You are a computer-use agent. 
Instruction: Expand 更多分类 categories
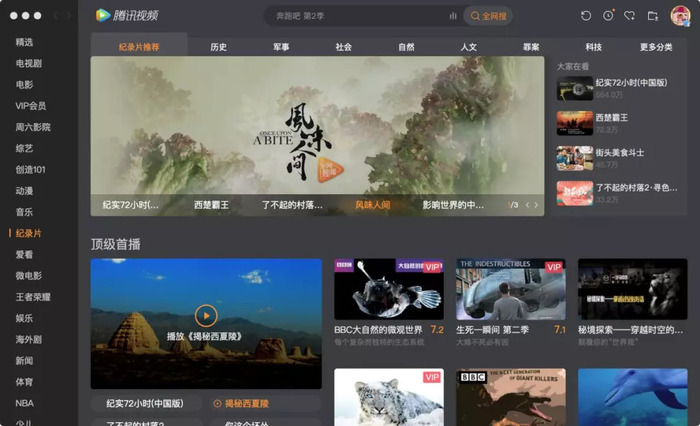coord(656,47)
